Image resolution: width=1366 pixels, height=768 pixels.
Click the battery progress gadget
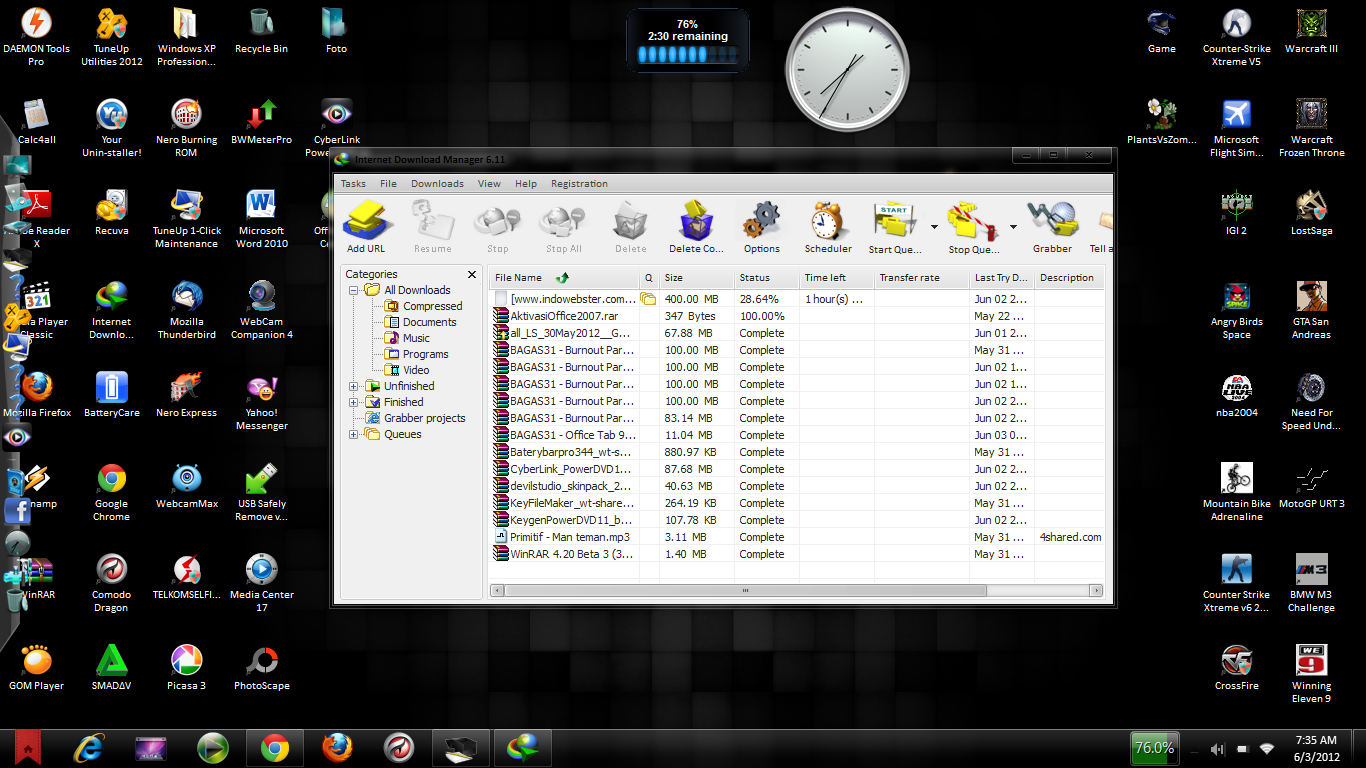(x=688, y=42)
